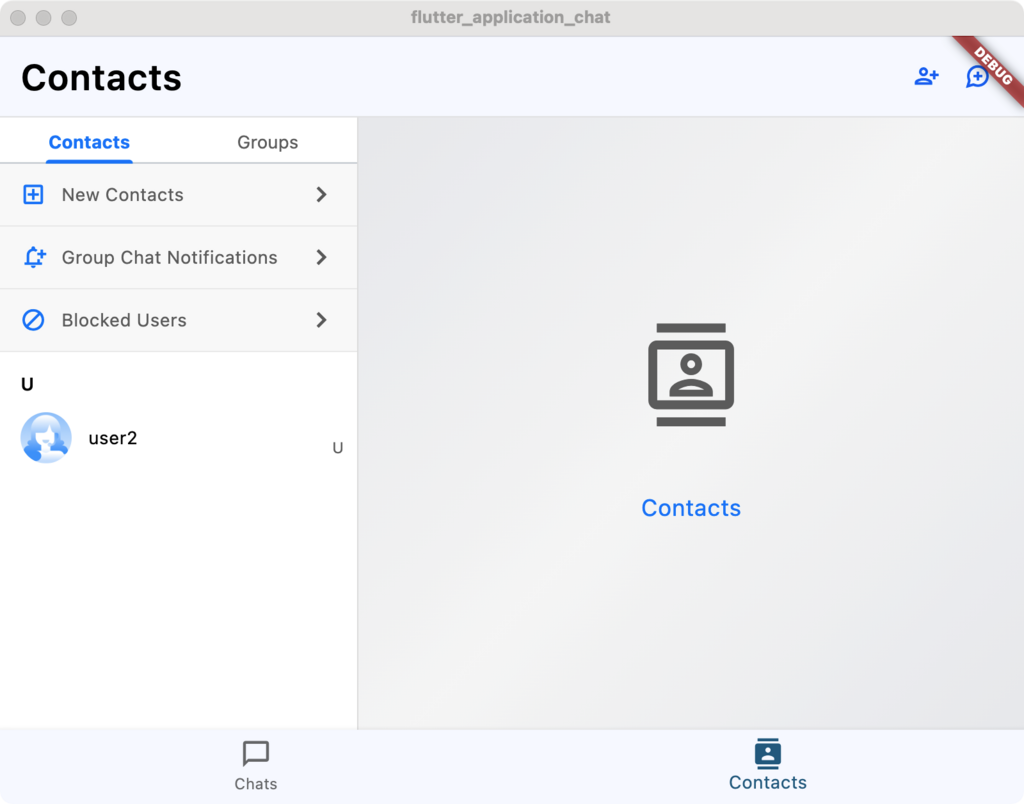Open the new chat bubble icon
Image resolution: width=1024 pixels, height=804 pixels.
coord(976,77)
